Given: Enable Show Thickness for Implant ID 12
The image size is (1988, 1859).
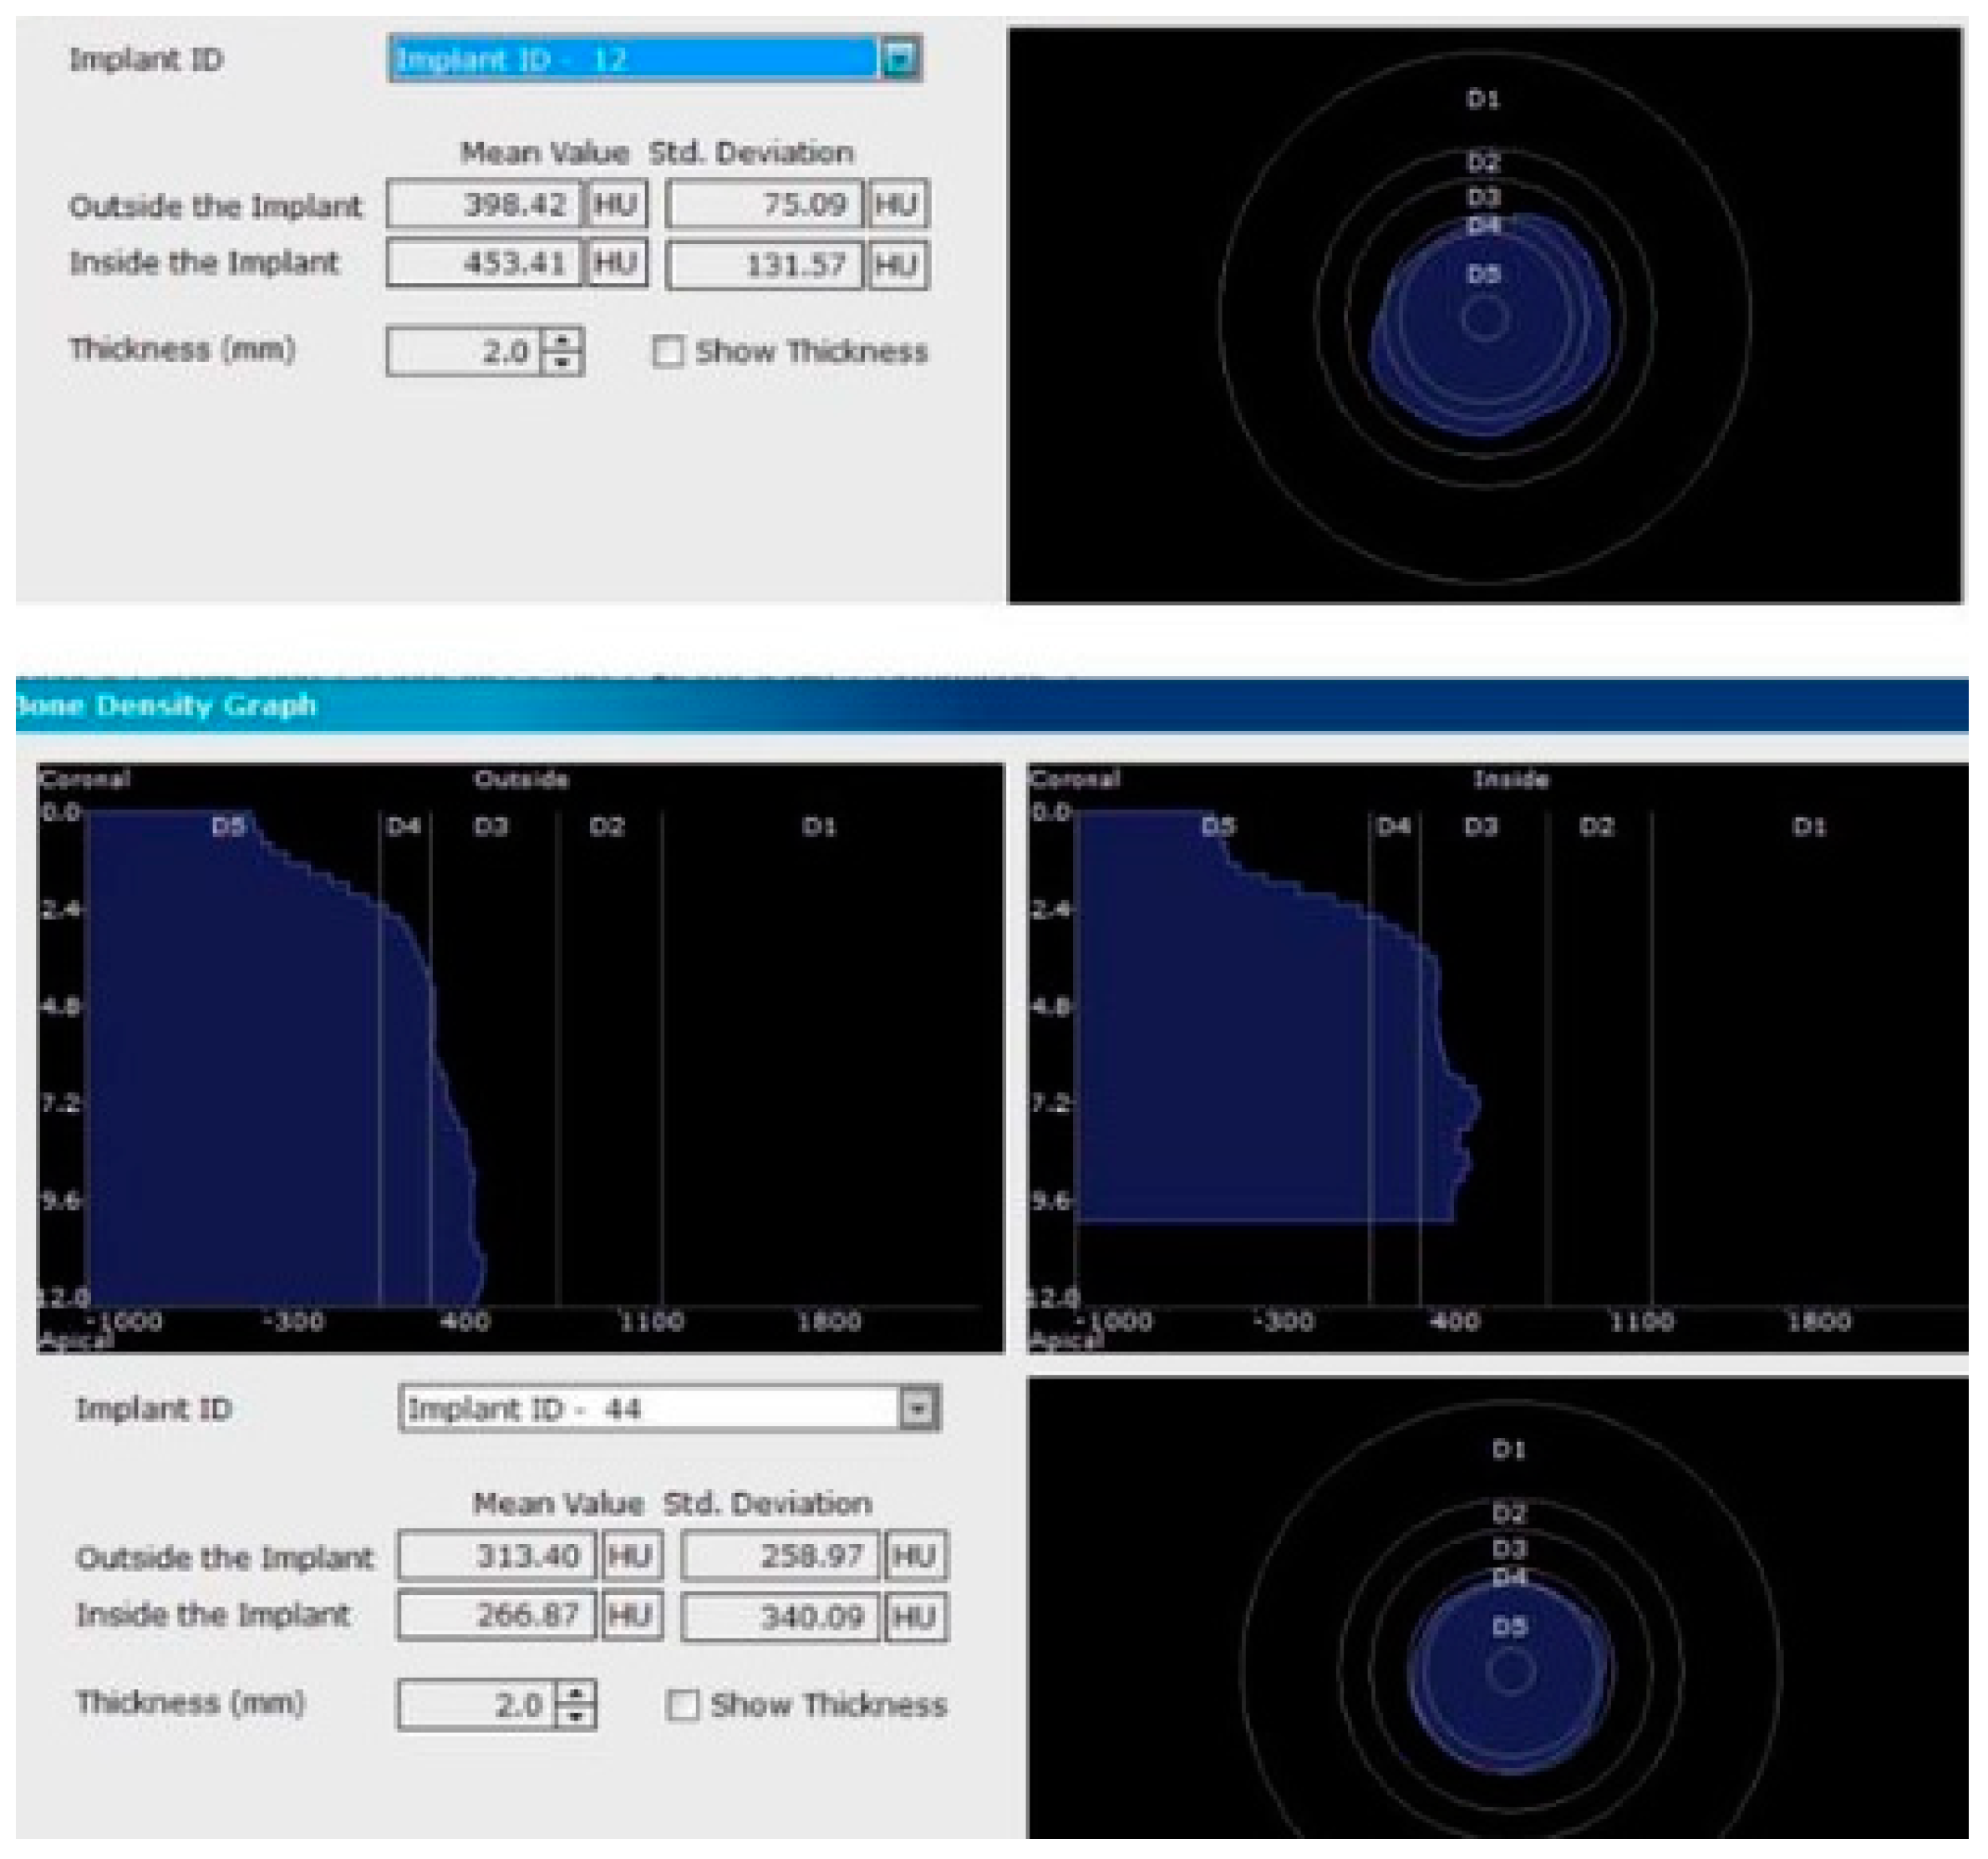Looking at the screenshot, I should click(x=668, y=351).
